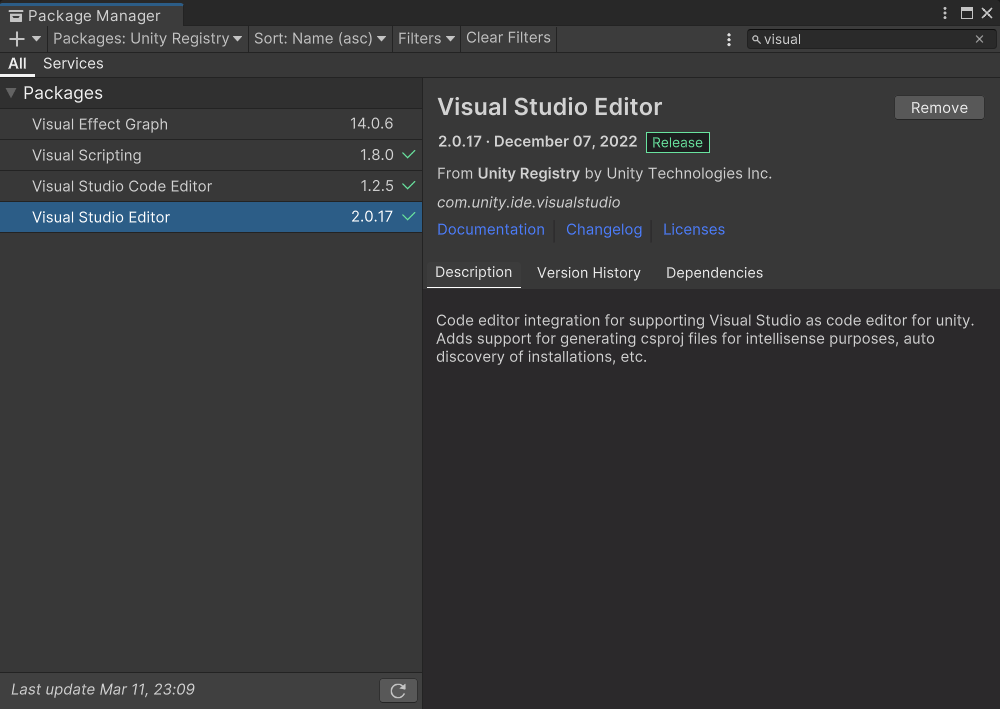
Task: Expand the Filters dropdown
Action: point(426,39)
